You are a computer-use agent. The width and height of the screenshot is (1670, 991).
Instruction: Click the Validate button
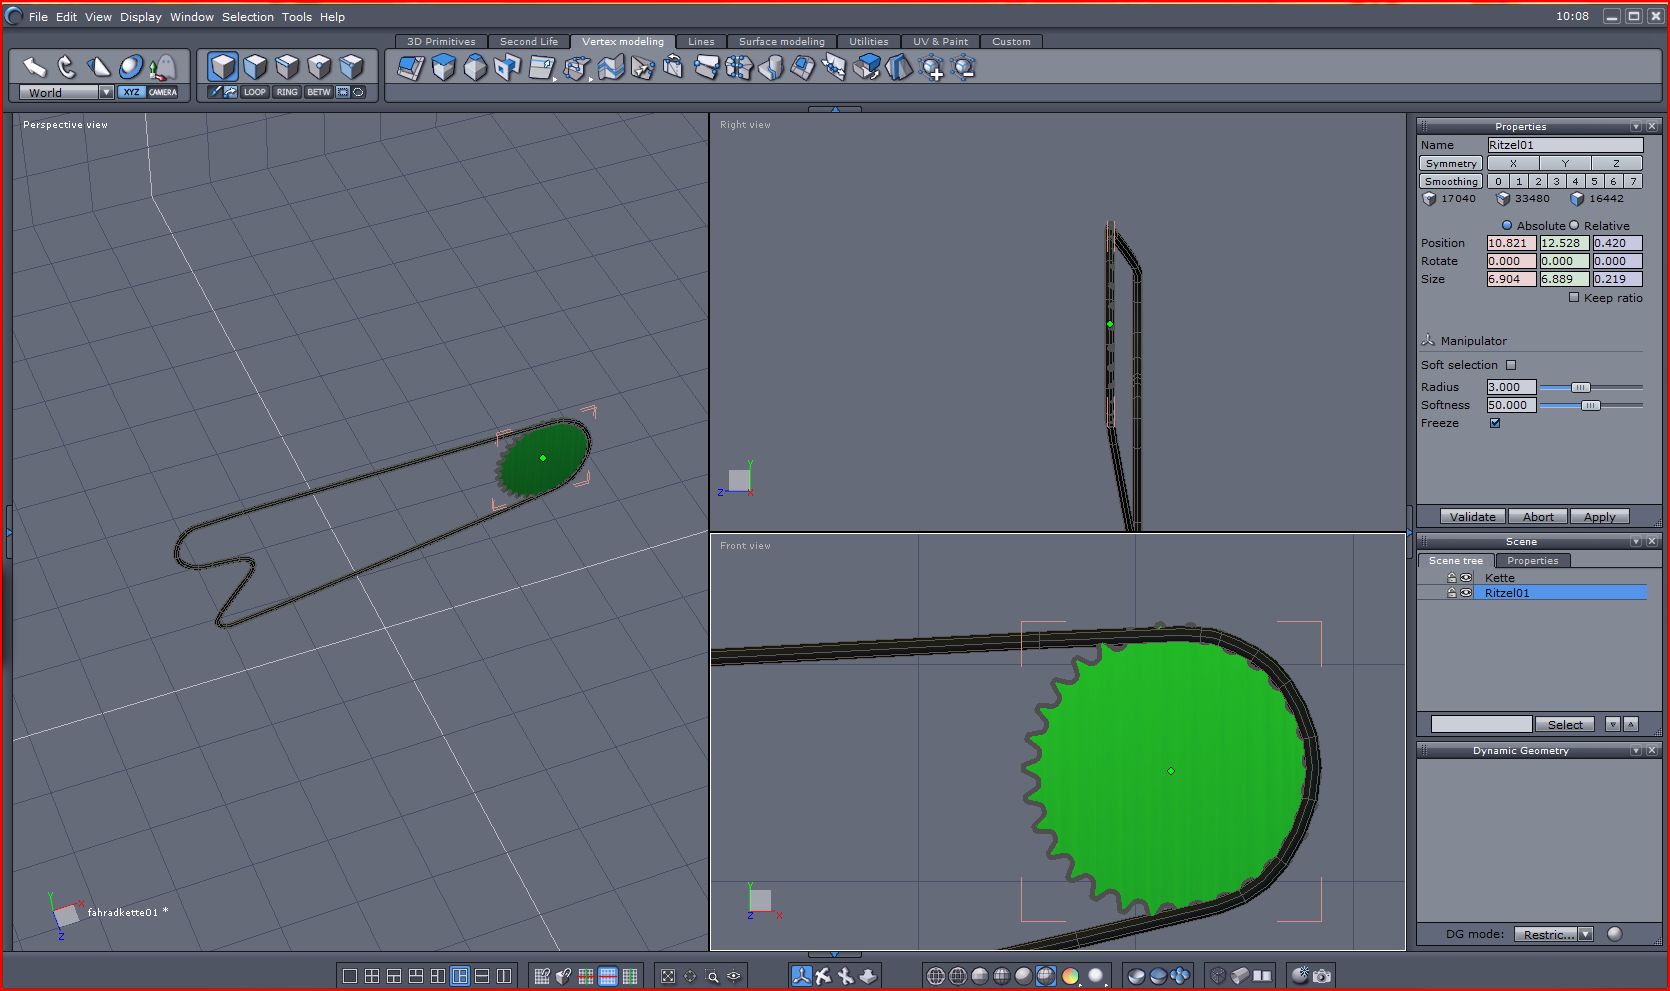pos(1473,517)
